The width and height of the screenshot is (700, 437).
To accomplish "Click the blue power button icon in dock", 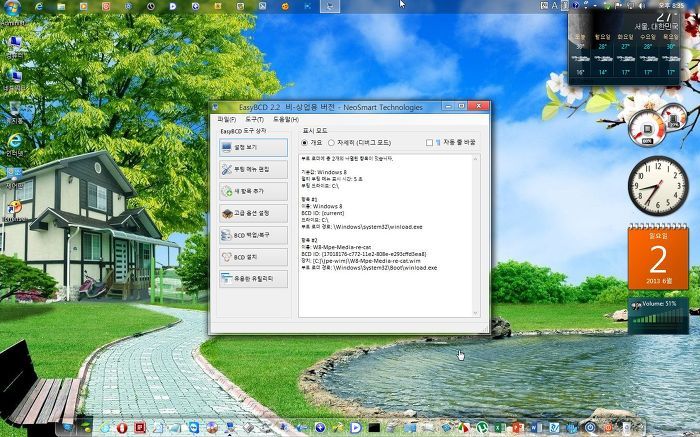I will pyautogui.click(x=590, y=428).
